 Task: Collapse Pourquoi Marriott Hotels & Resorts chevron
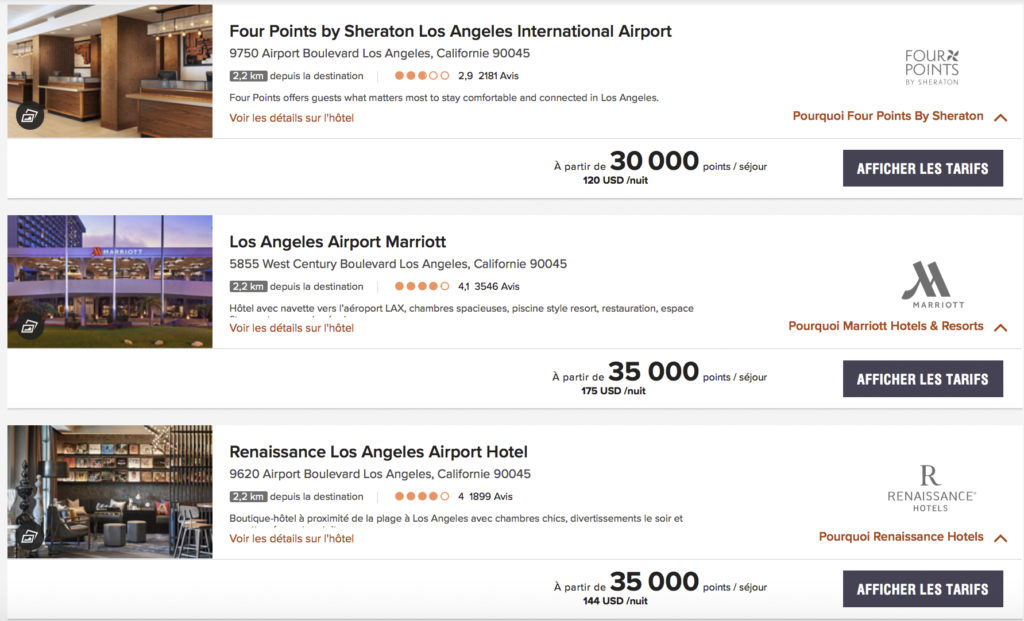point(1000,327)
